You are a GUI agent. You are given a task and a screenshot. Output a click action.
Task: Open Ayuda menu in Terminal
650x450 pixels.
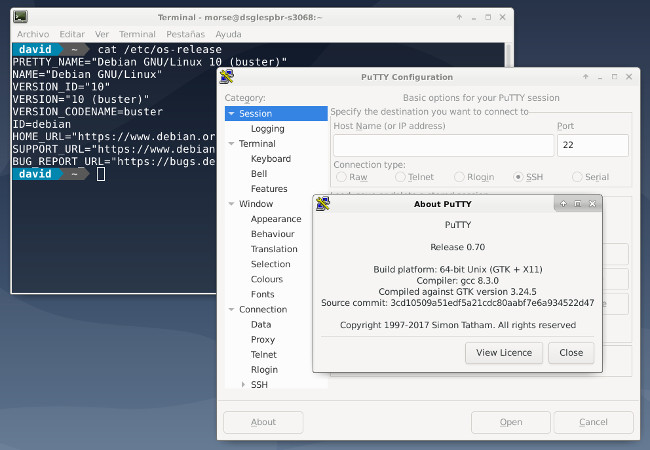[x=228, y=34]
